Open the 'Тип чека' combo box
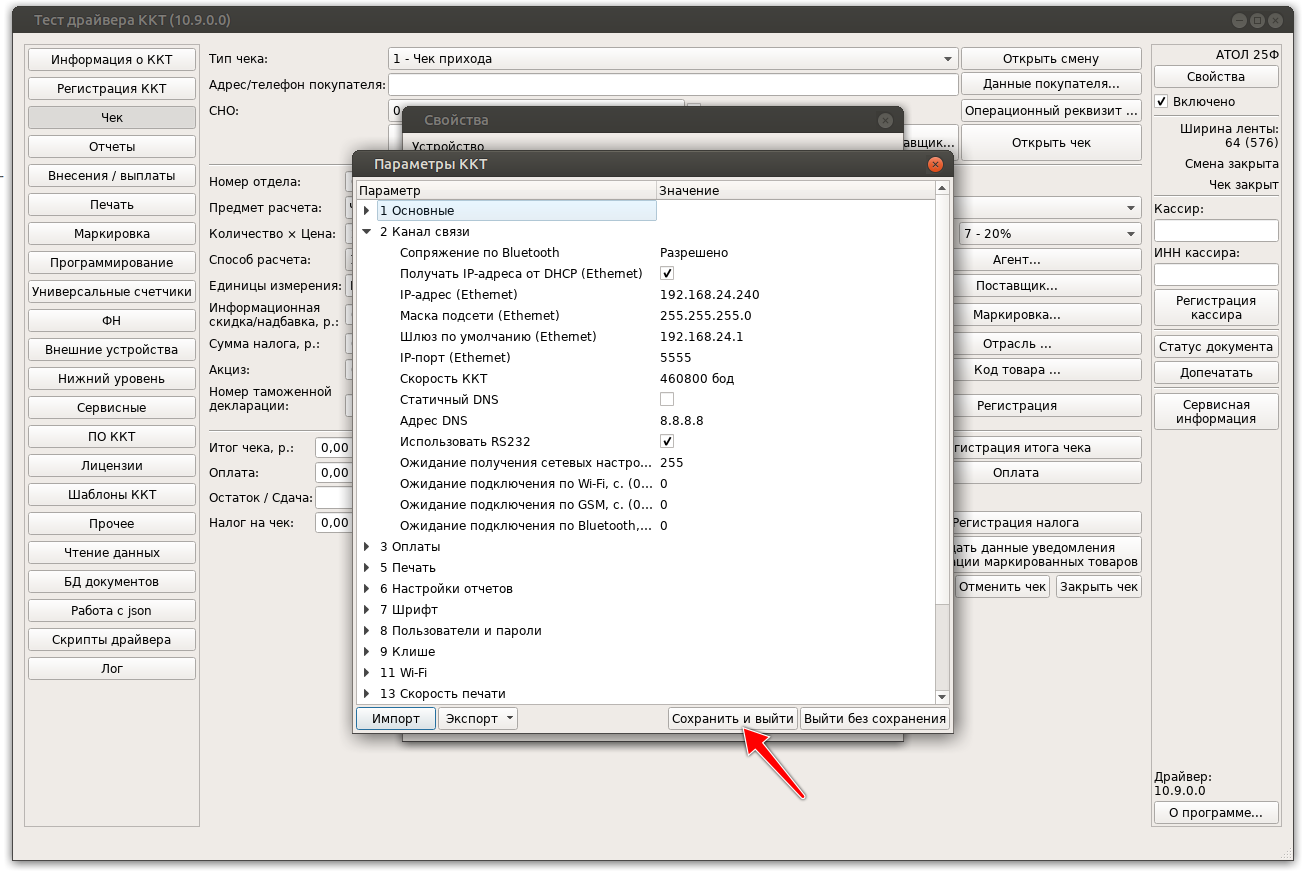The height and width of the screenshot is (871, 1302). [673, 59]
